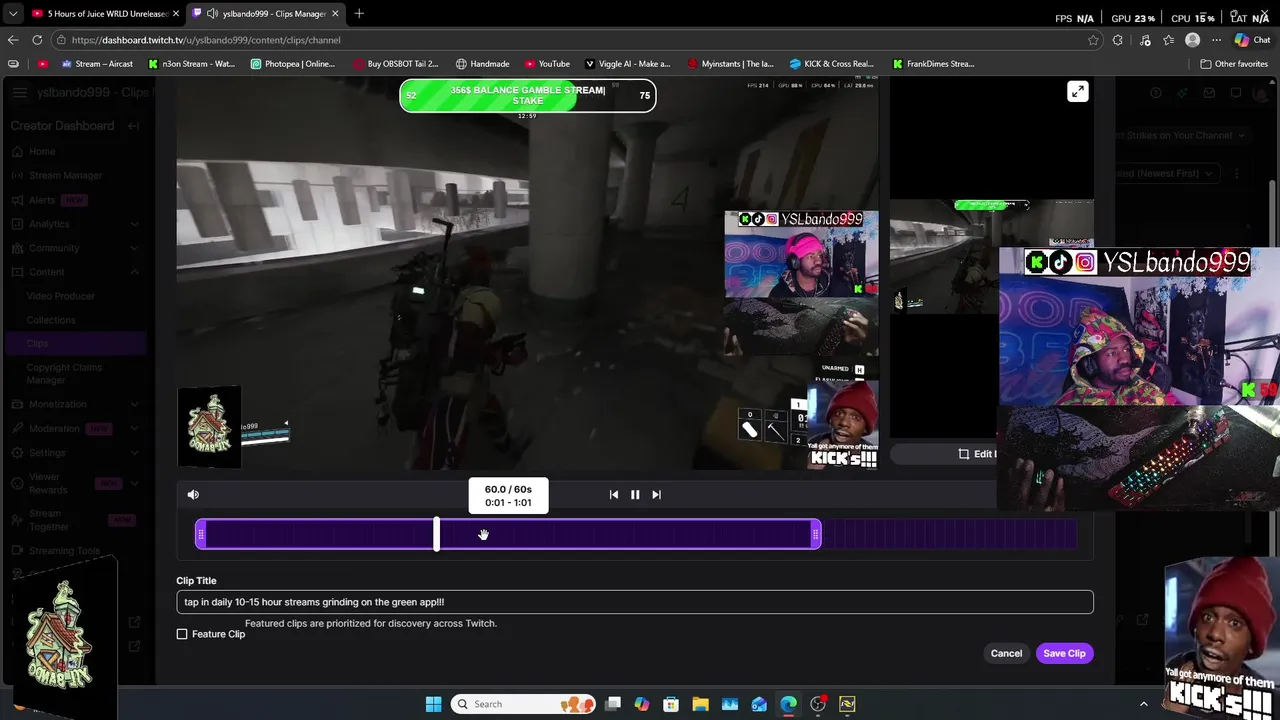Reload the Twitch dashboard page
Image resolution: width=1280 pixels, height=720 pixels.
click(37, 40)
